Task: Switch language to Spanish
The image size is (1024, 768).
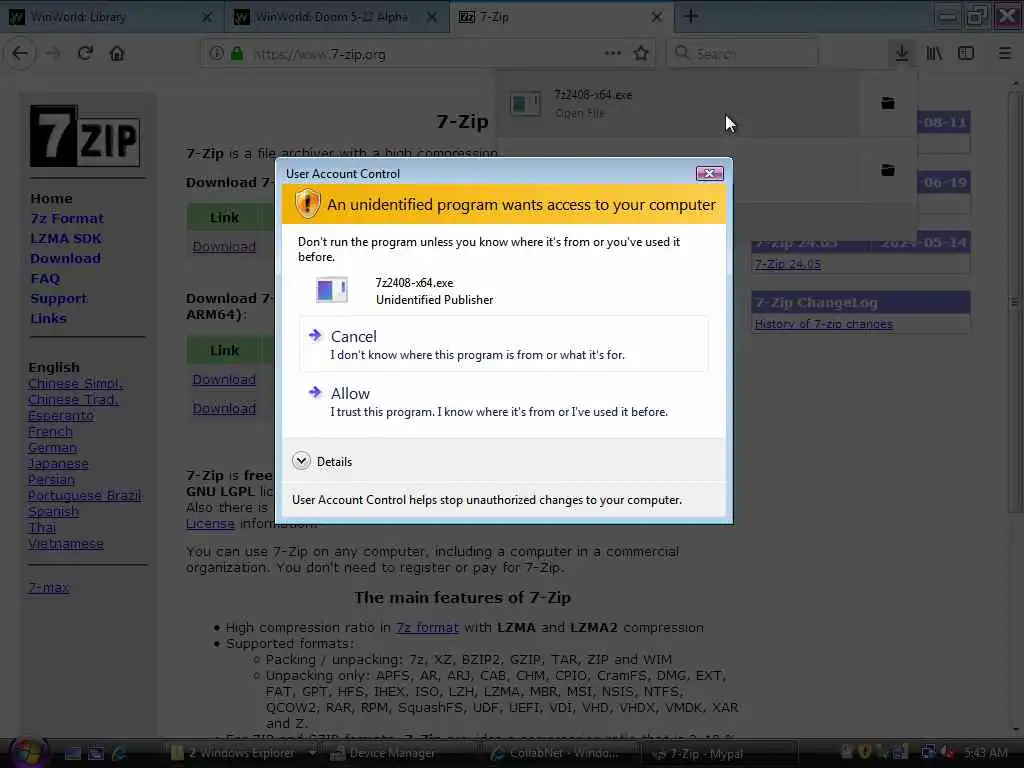Action: click(x=54, y=512)
